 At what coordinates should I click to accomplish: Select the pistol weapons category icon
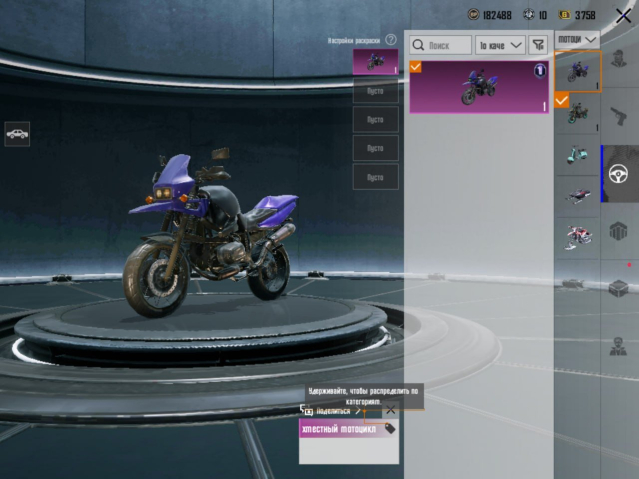(619, 116)
